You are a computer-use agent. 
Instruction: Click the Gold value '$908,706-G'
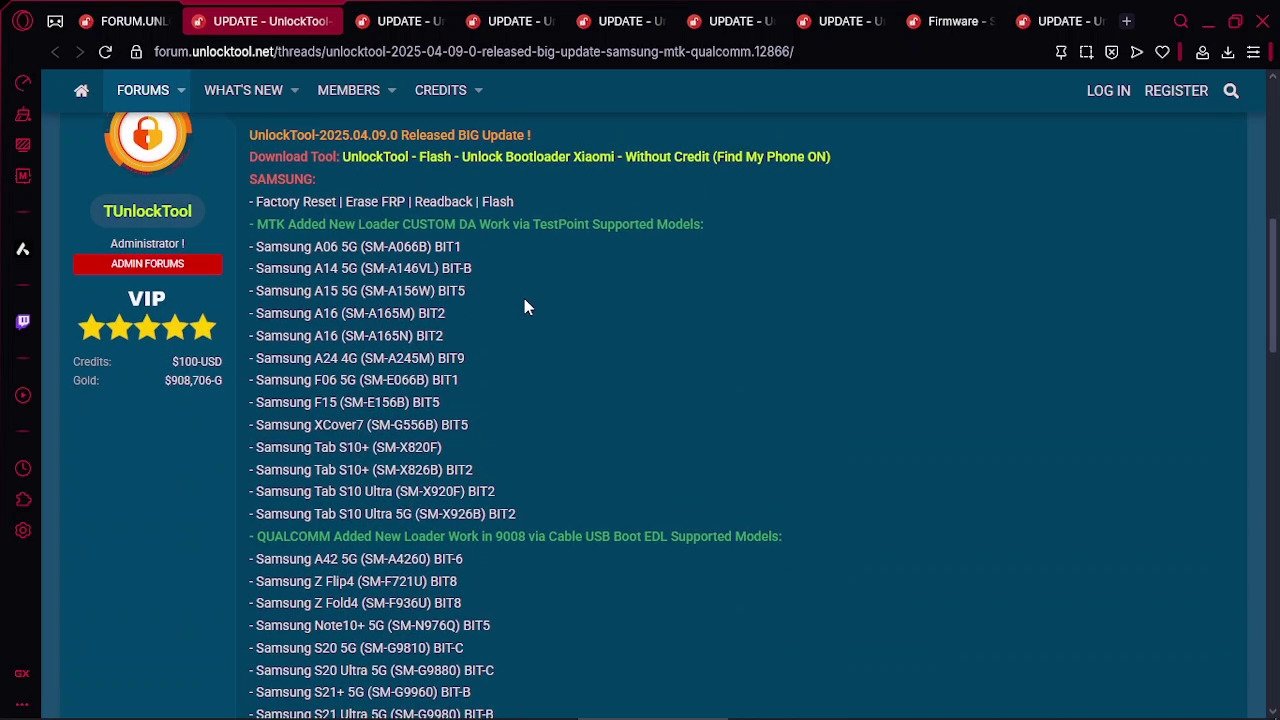pyautogui.click(x=193, y=380)
